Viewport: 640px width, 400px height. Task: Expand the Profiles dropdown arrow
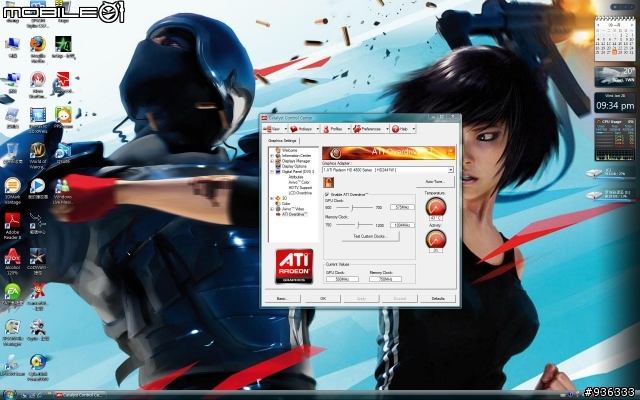pos(348,129)
